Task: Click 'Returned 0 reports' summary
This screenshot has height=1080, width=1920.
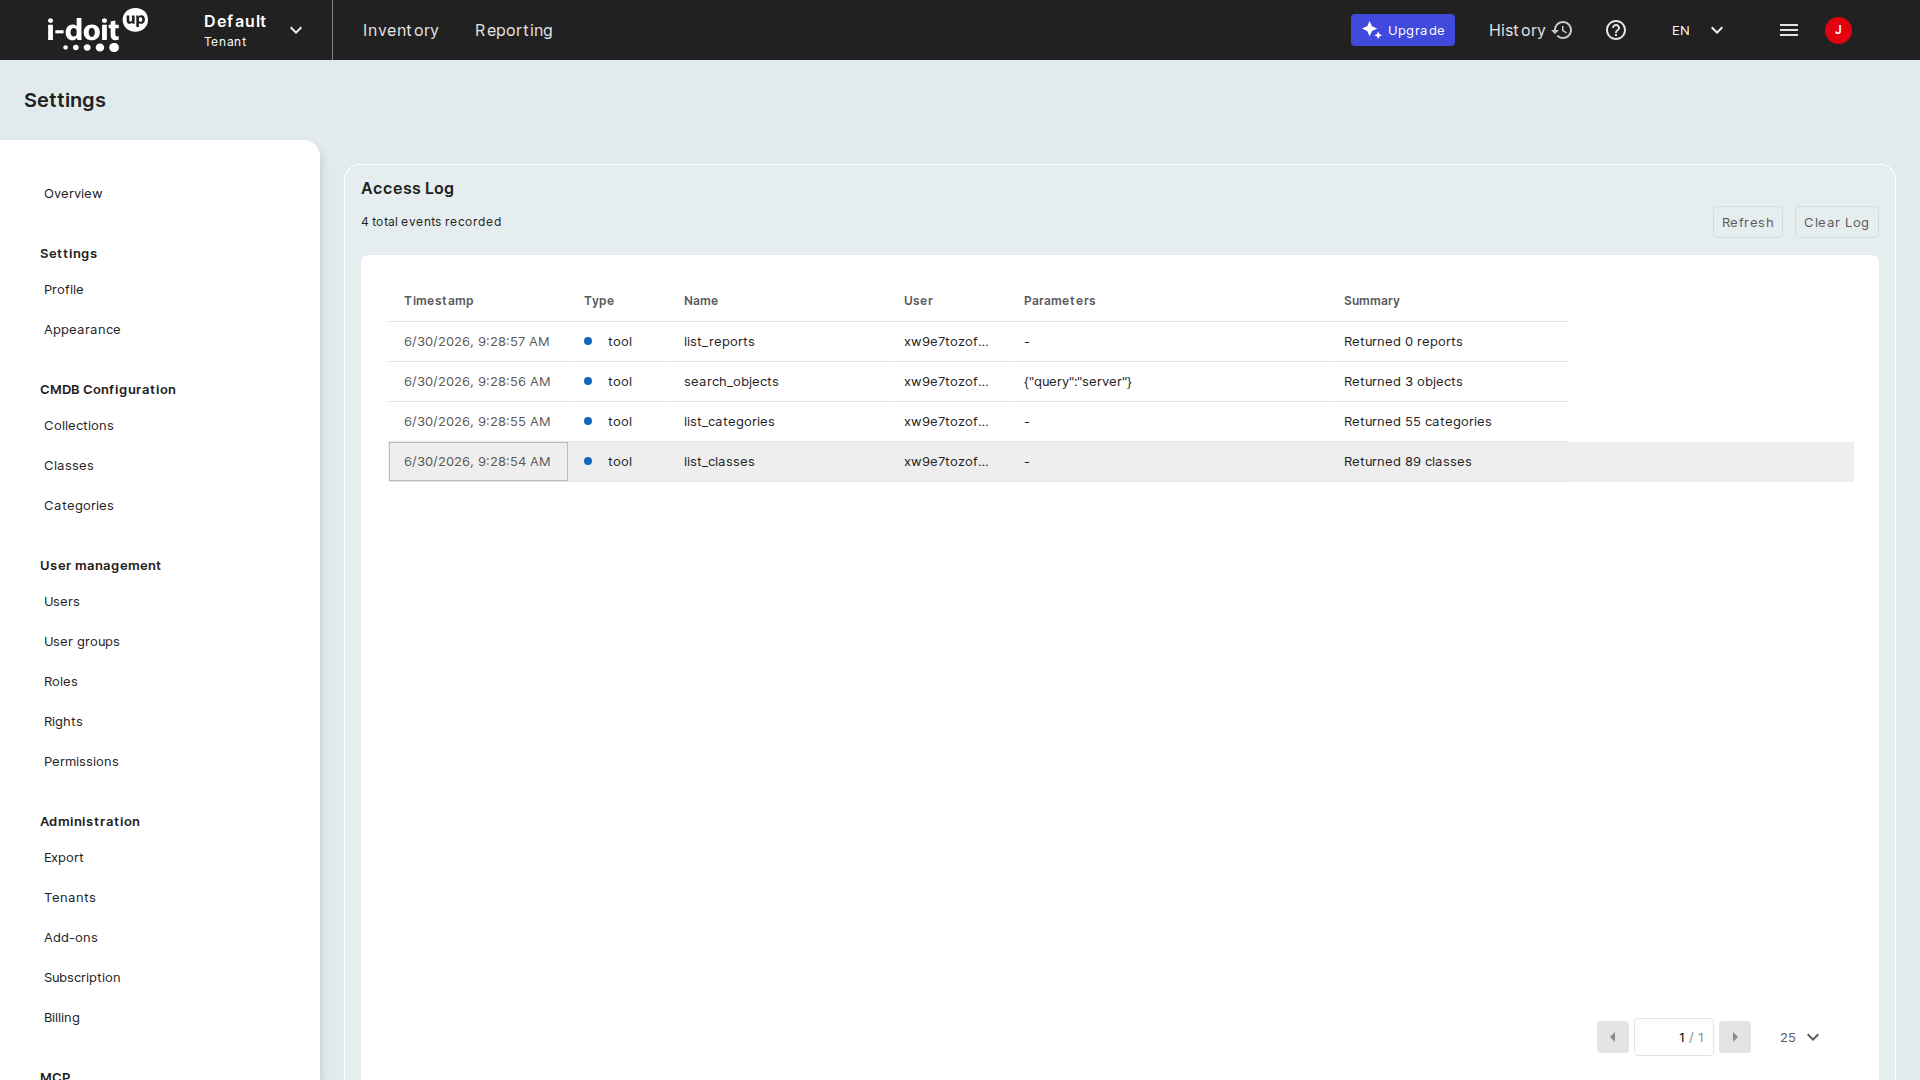Action: point(1403,341)
